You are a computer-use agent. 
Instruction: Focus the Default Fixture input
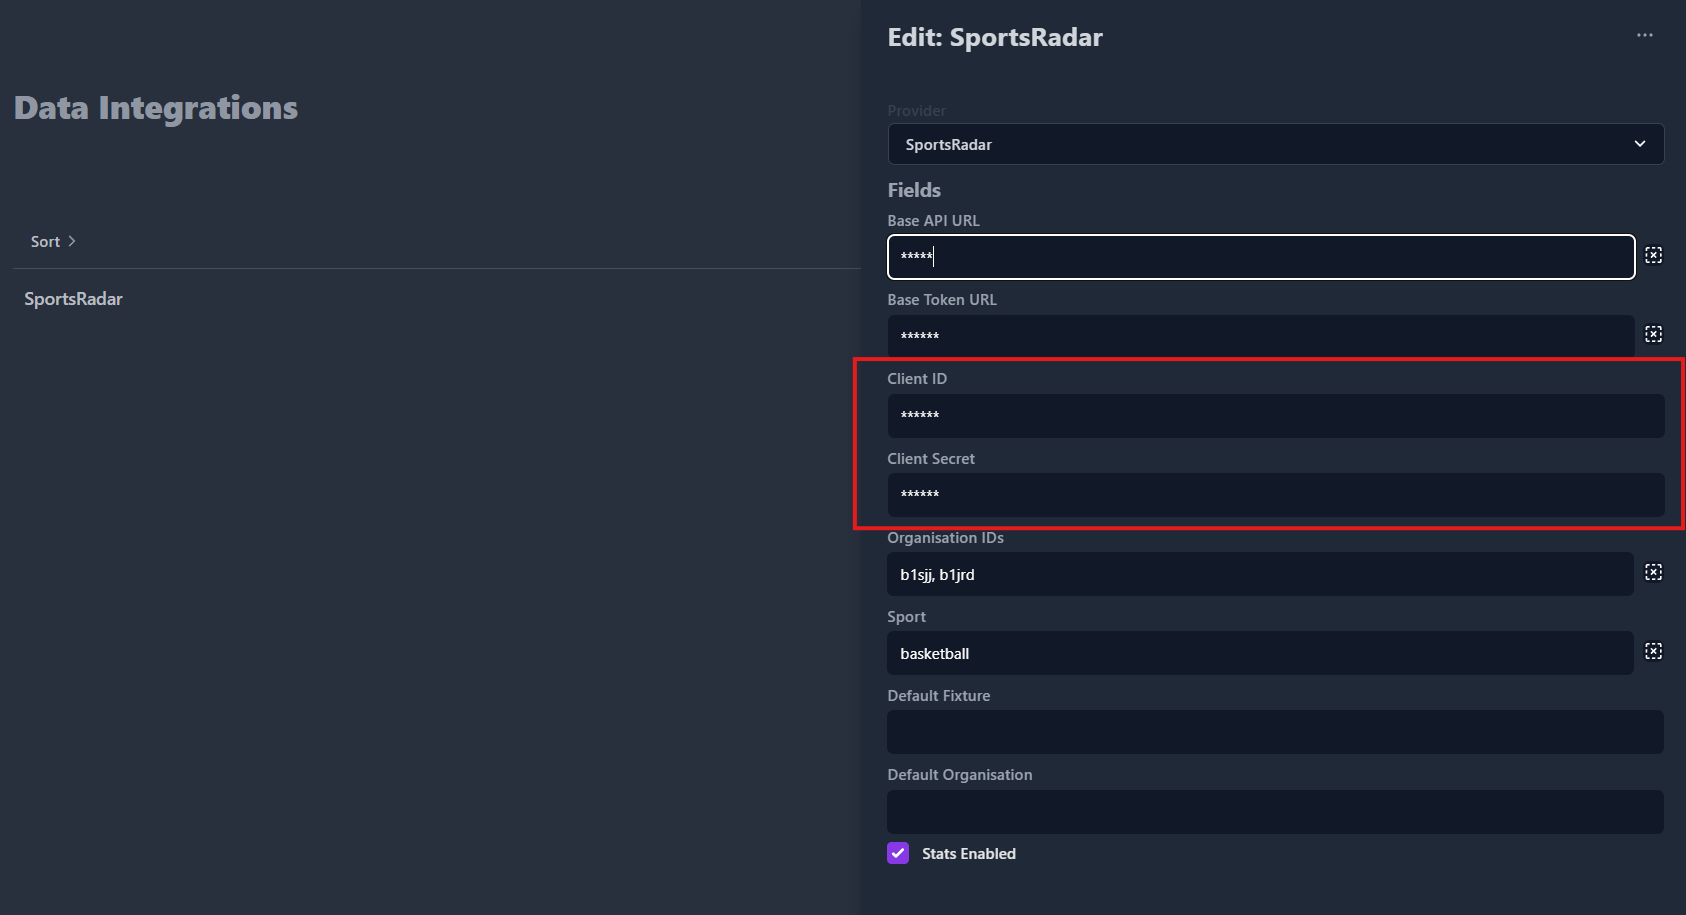(1276, 732)
